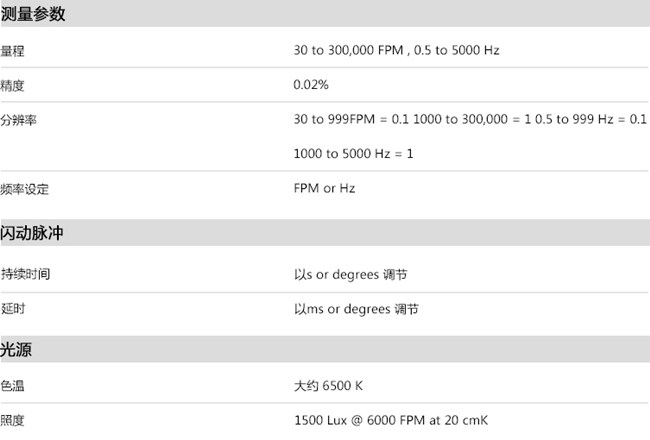Screen dimensions: 650x440
Task: Select the 延时 row label
Action: pyautogui.click(x=13, y=309)
